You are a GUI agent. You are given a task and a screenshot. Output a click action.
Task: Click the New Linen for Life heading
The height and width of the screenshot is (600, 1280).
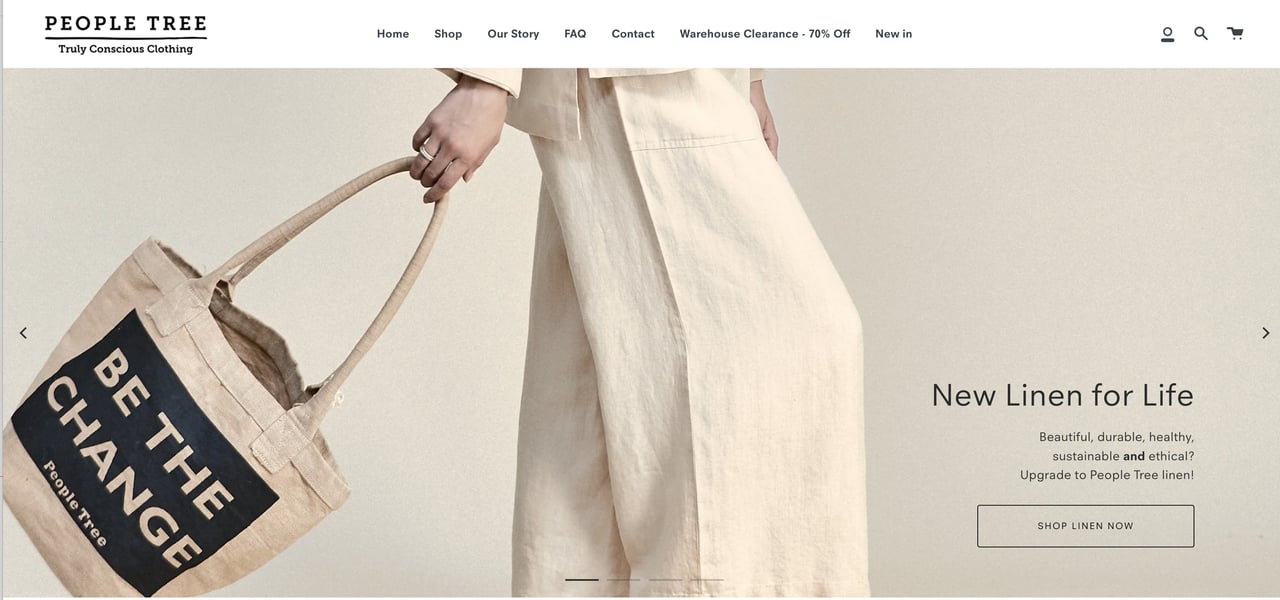click(x=1062, y=395)
